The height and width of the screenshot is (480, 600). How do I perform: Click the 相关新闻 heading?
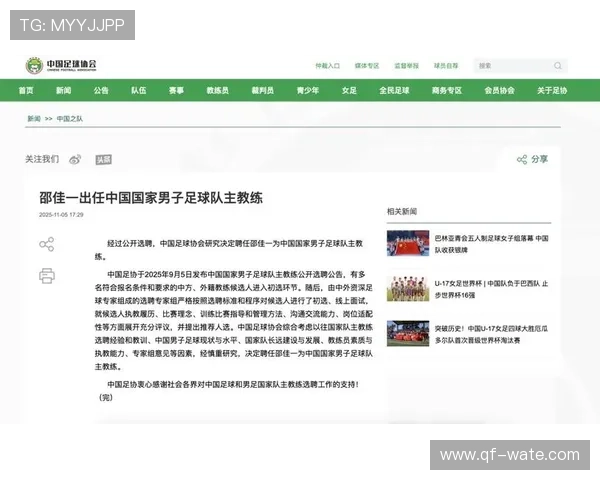pyautogui.click(x=402, y=211)
